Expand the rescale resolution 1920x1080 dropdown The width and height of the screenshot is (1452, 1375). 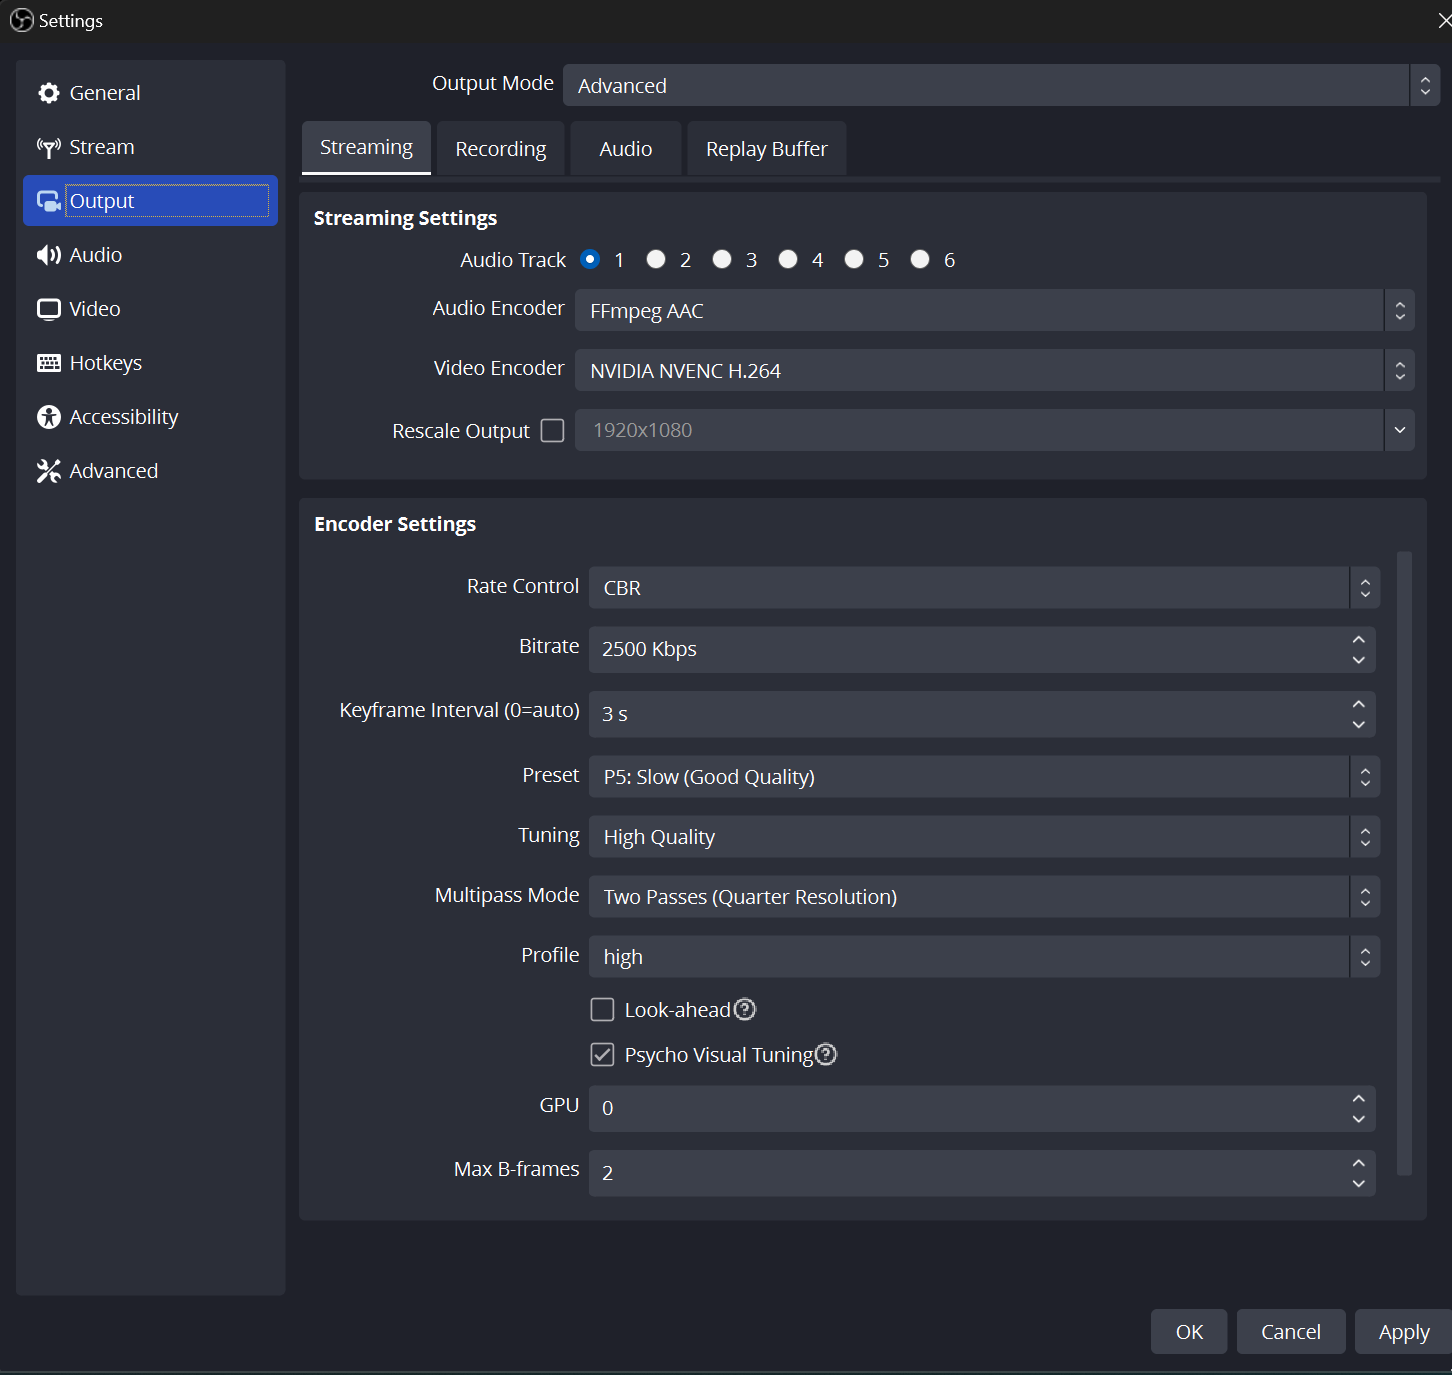1400,430
